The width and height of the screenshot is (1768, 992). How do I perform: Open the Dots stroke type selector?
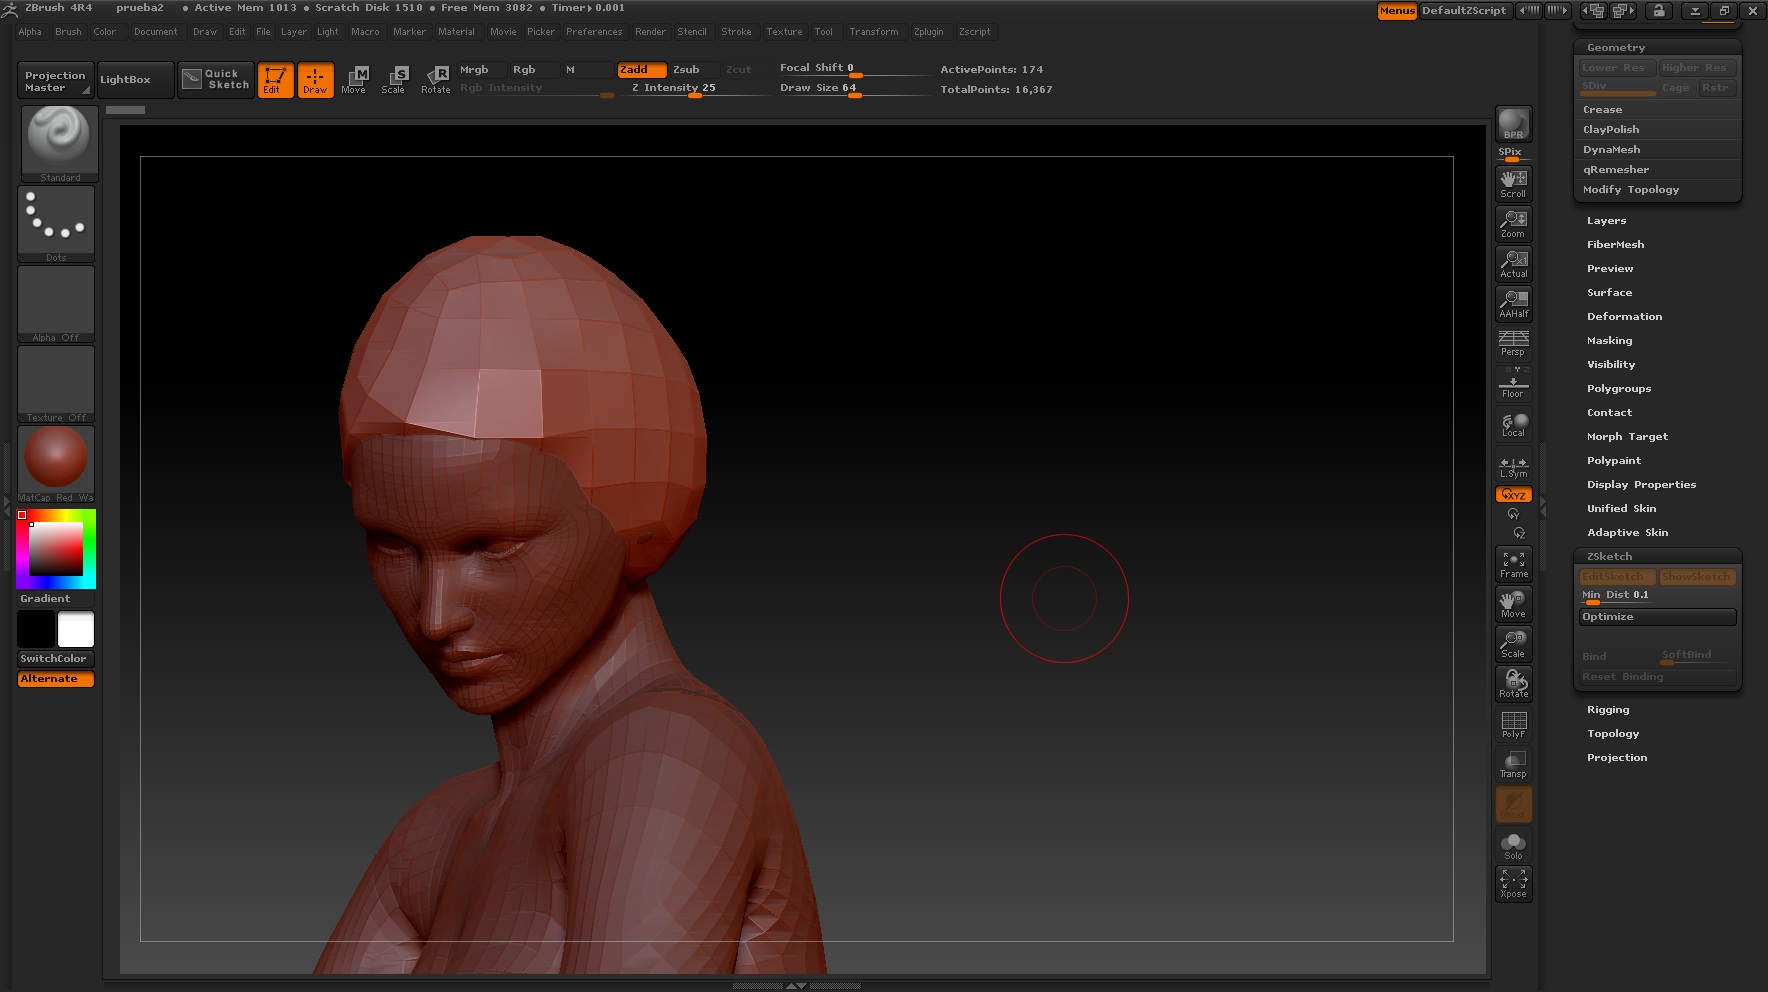tap(56, 223)
